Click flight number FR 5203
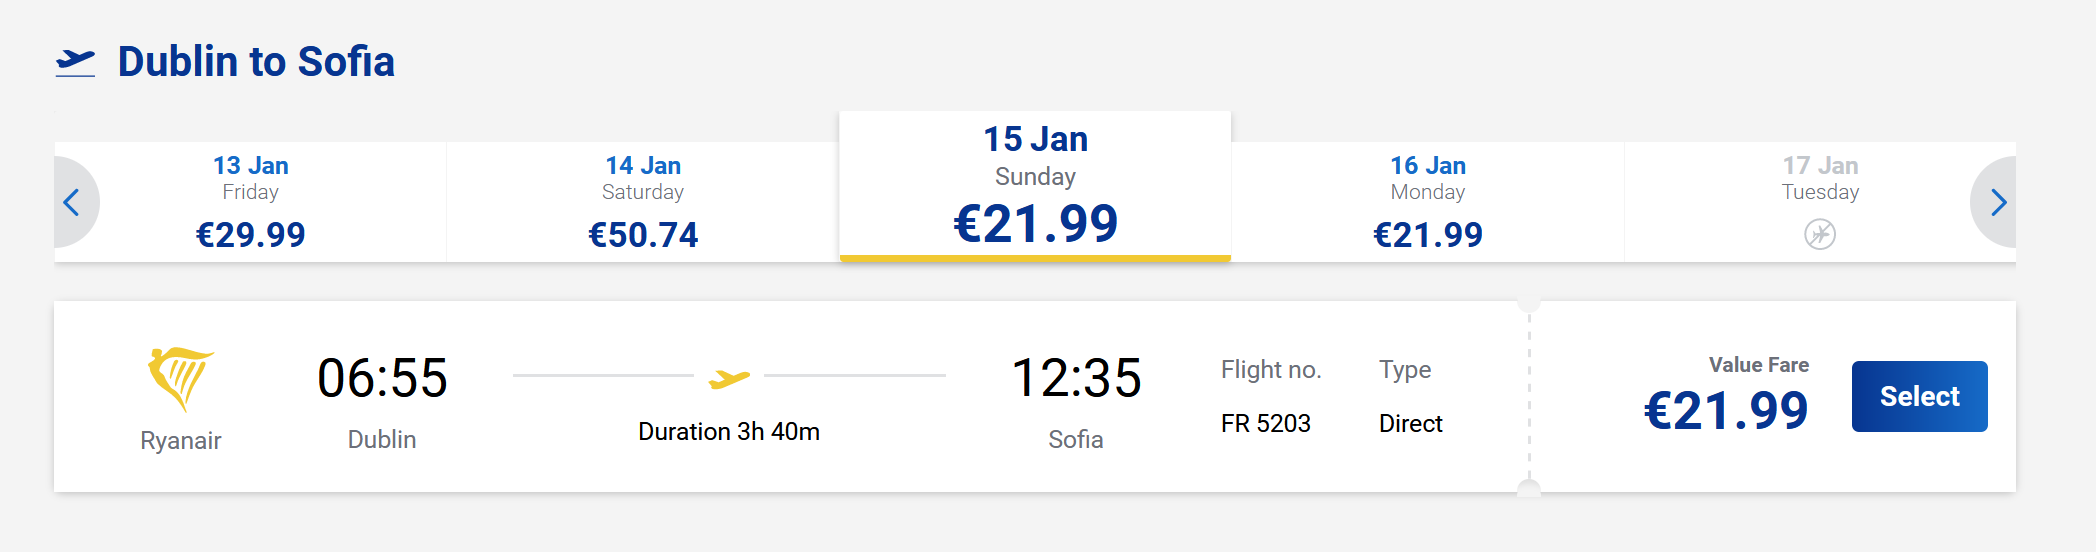Viewport: 2096px width, 552px height. point(1266,424)
